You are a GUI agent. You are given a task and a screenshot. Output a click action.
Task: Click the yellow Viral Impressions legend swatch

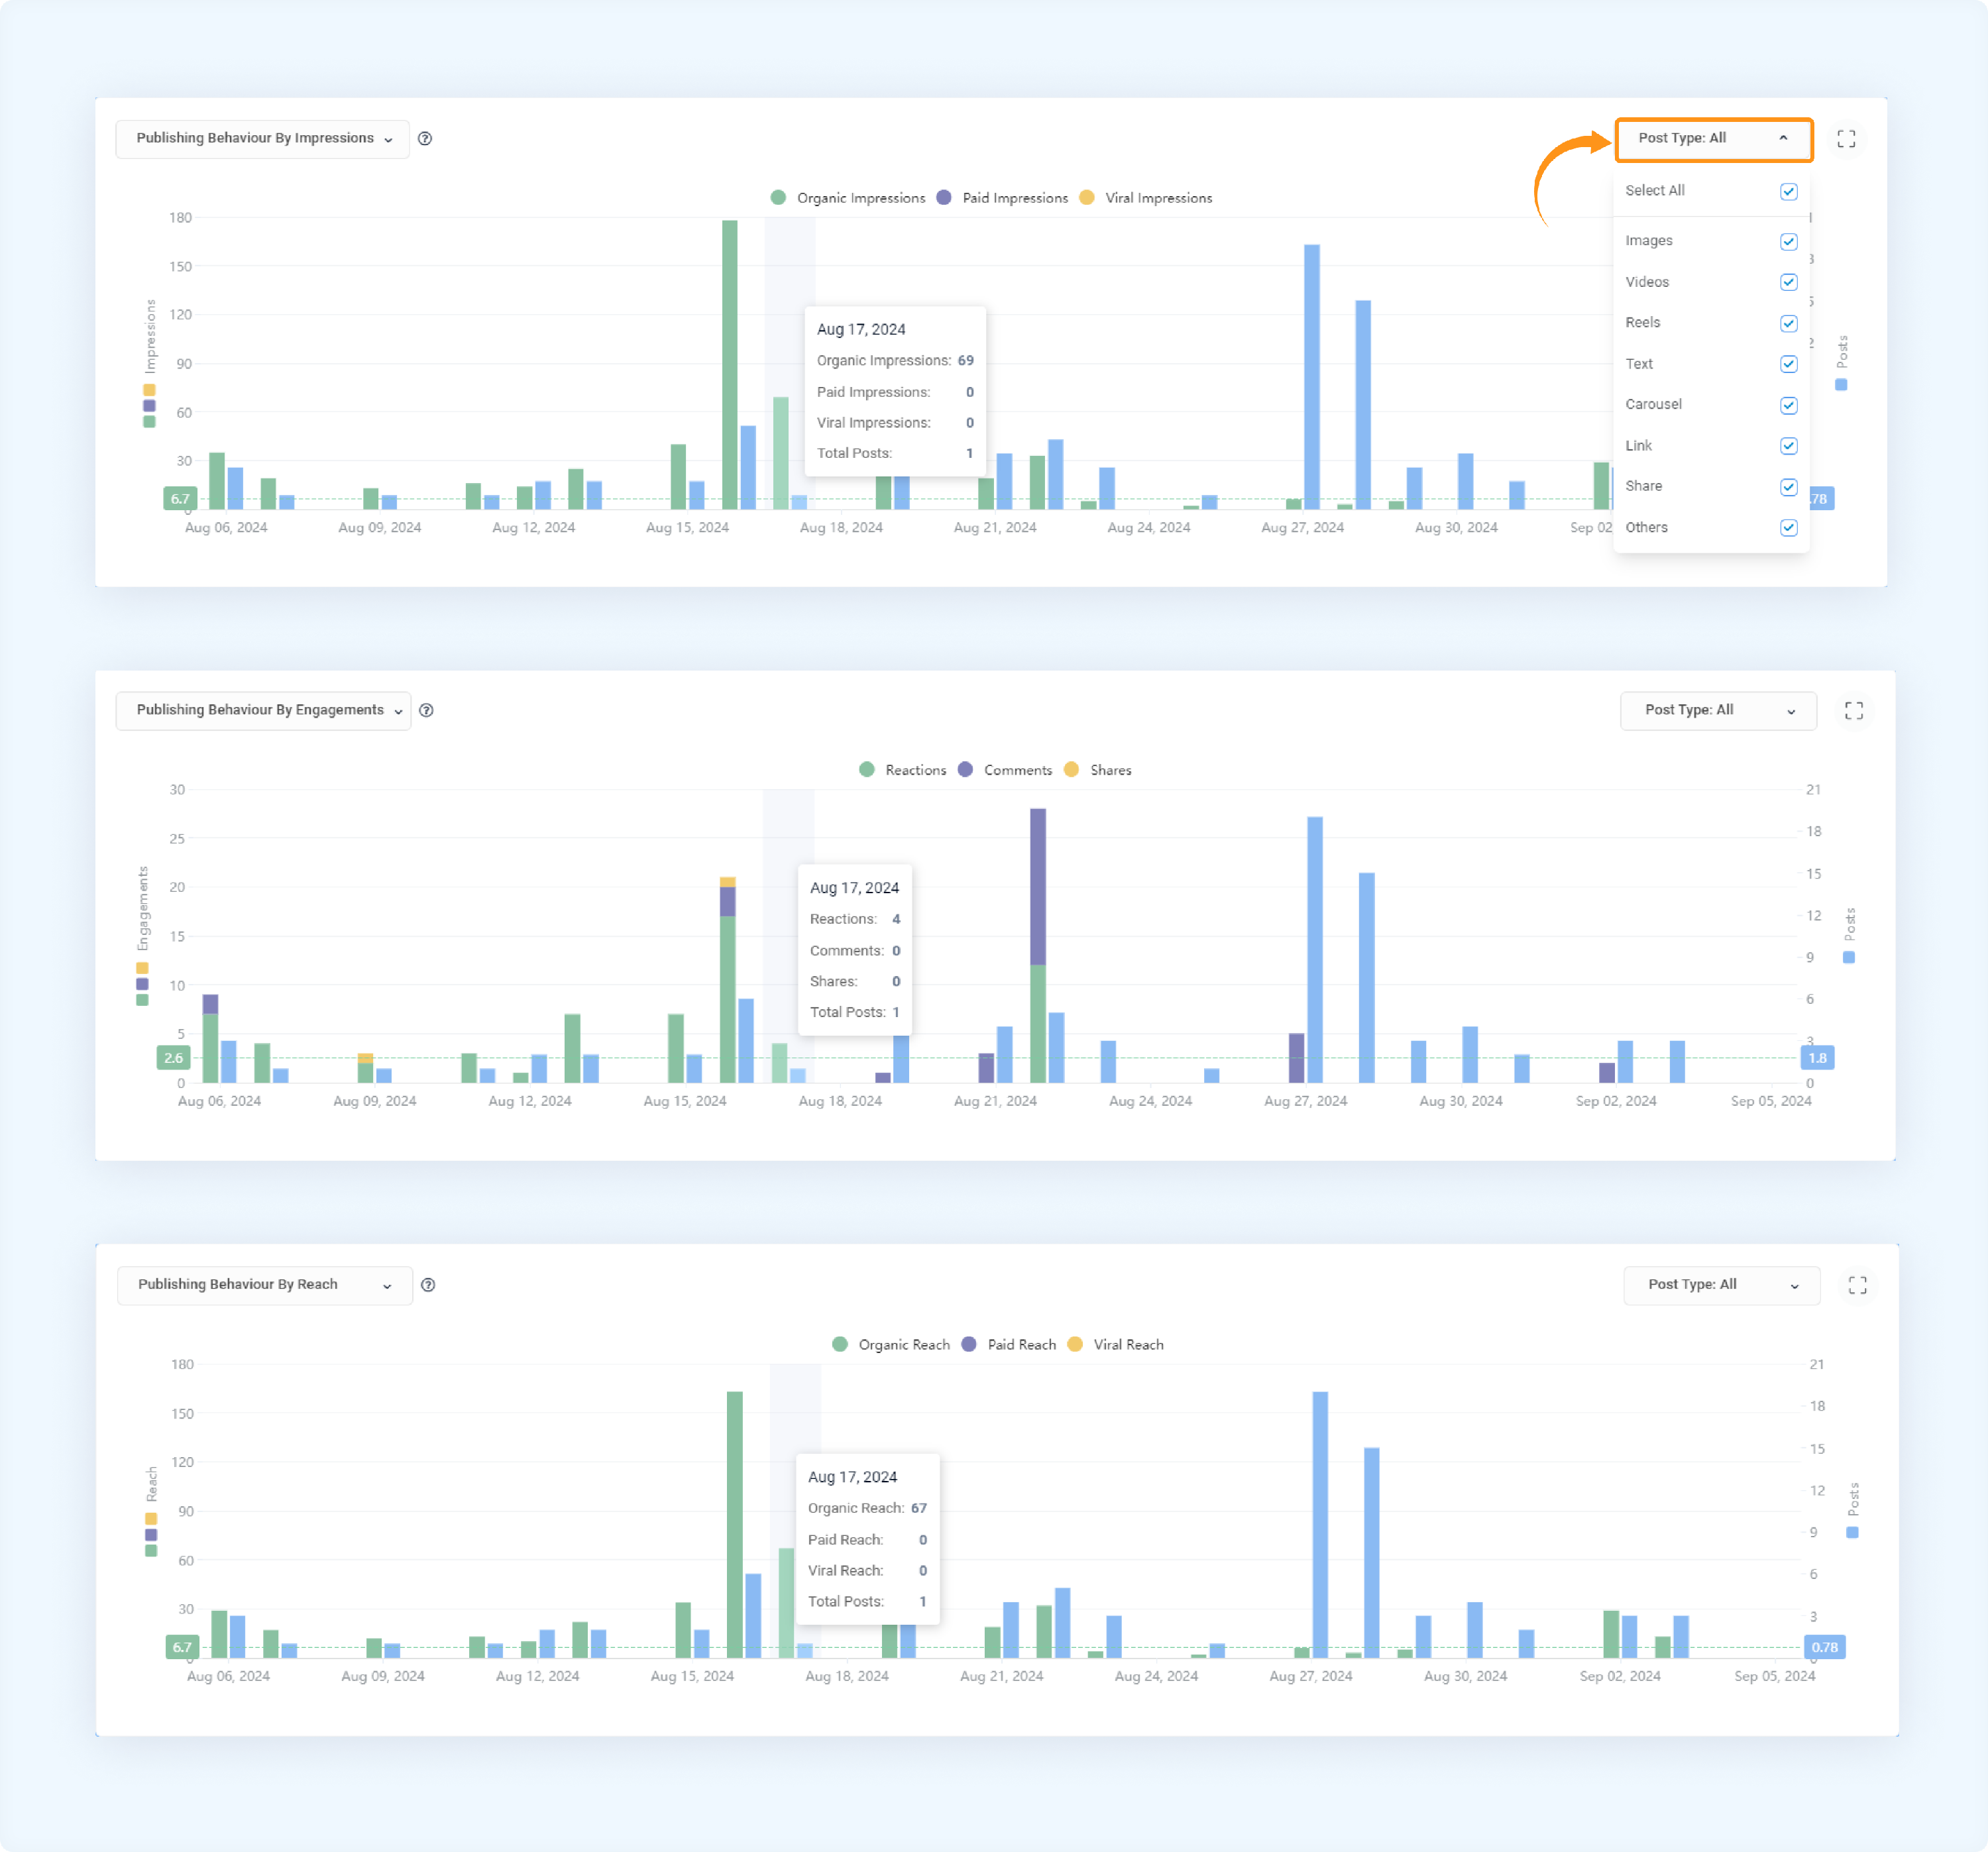click(x=1086, y=197)
